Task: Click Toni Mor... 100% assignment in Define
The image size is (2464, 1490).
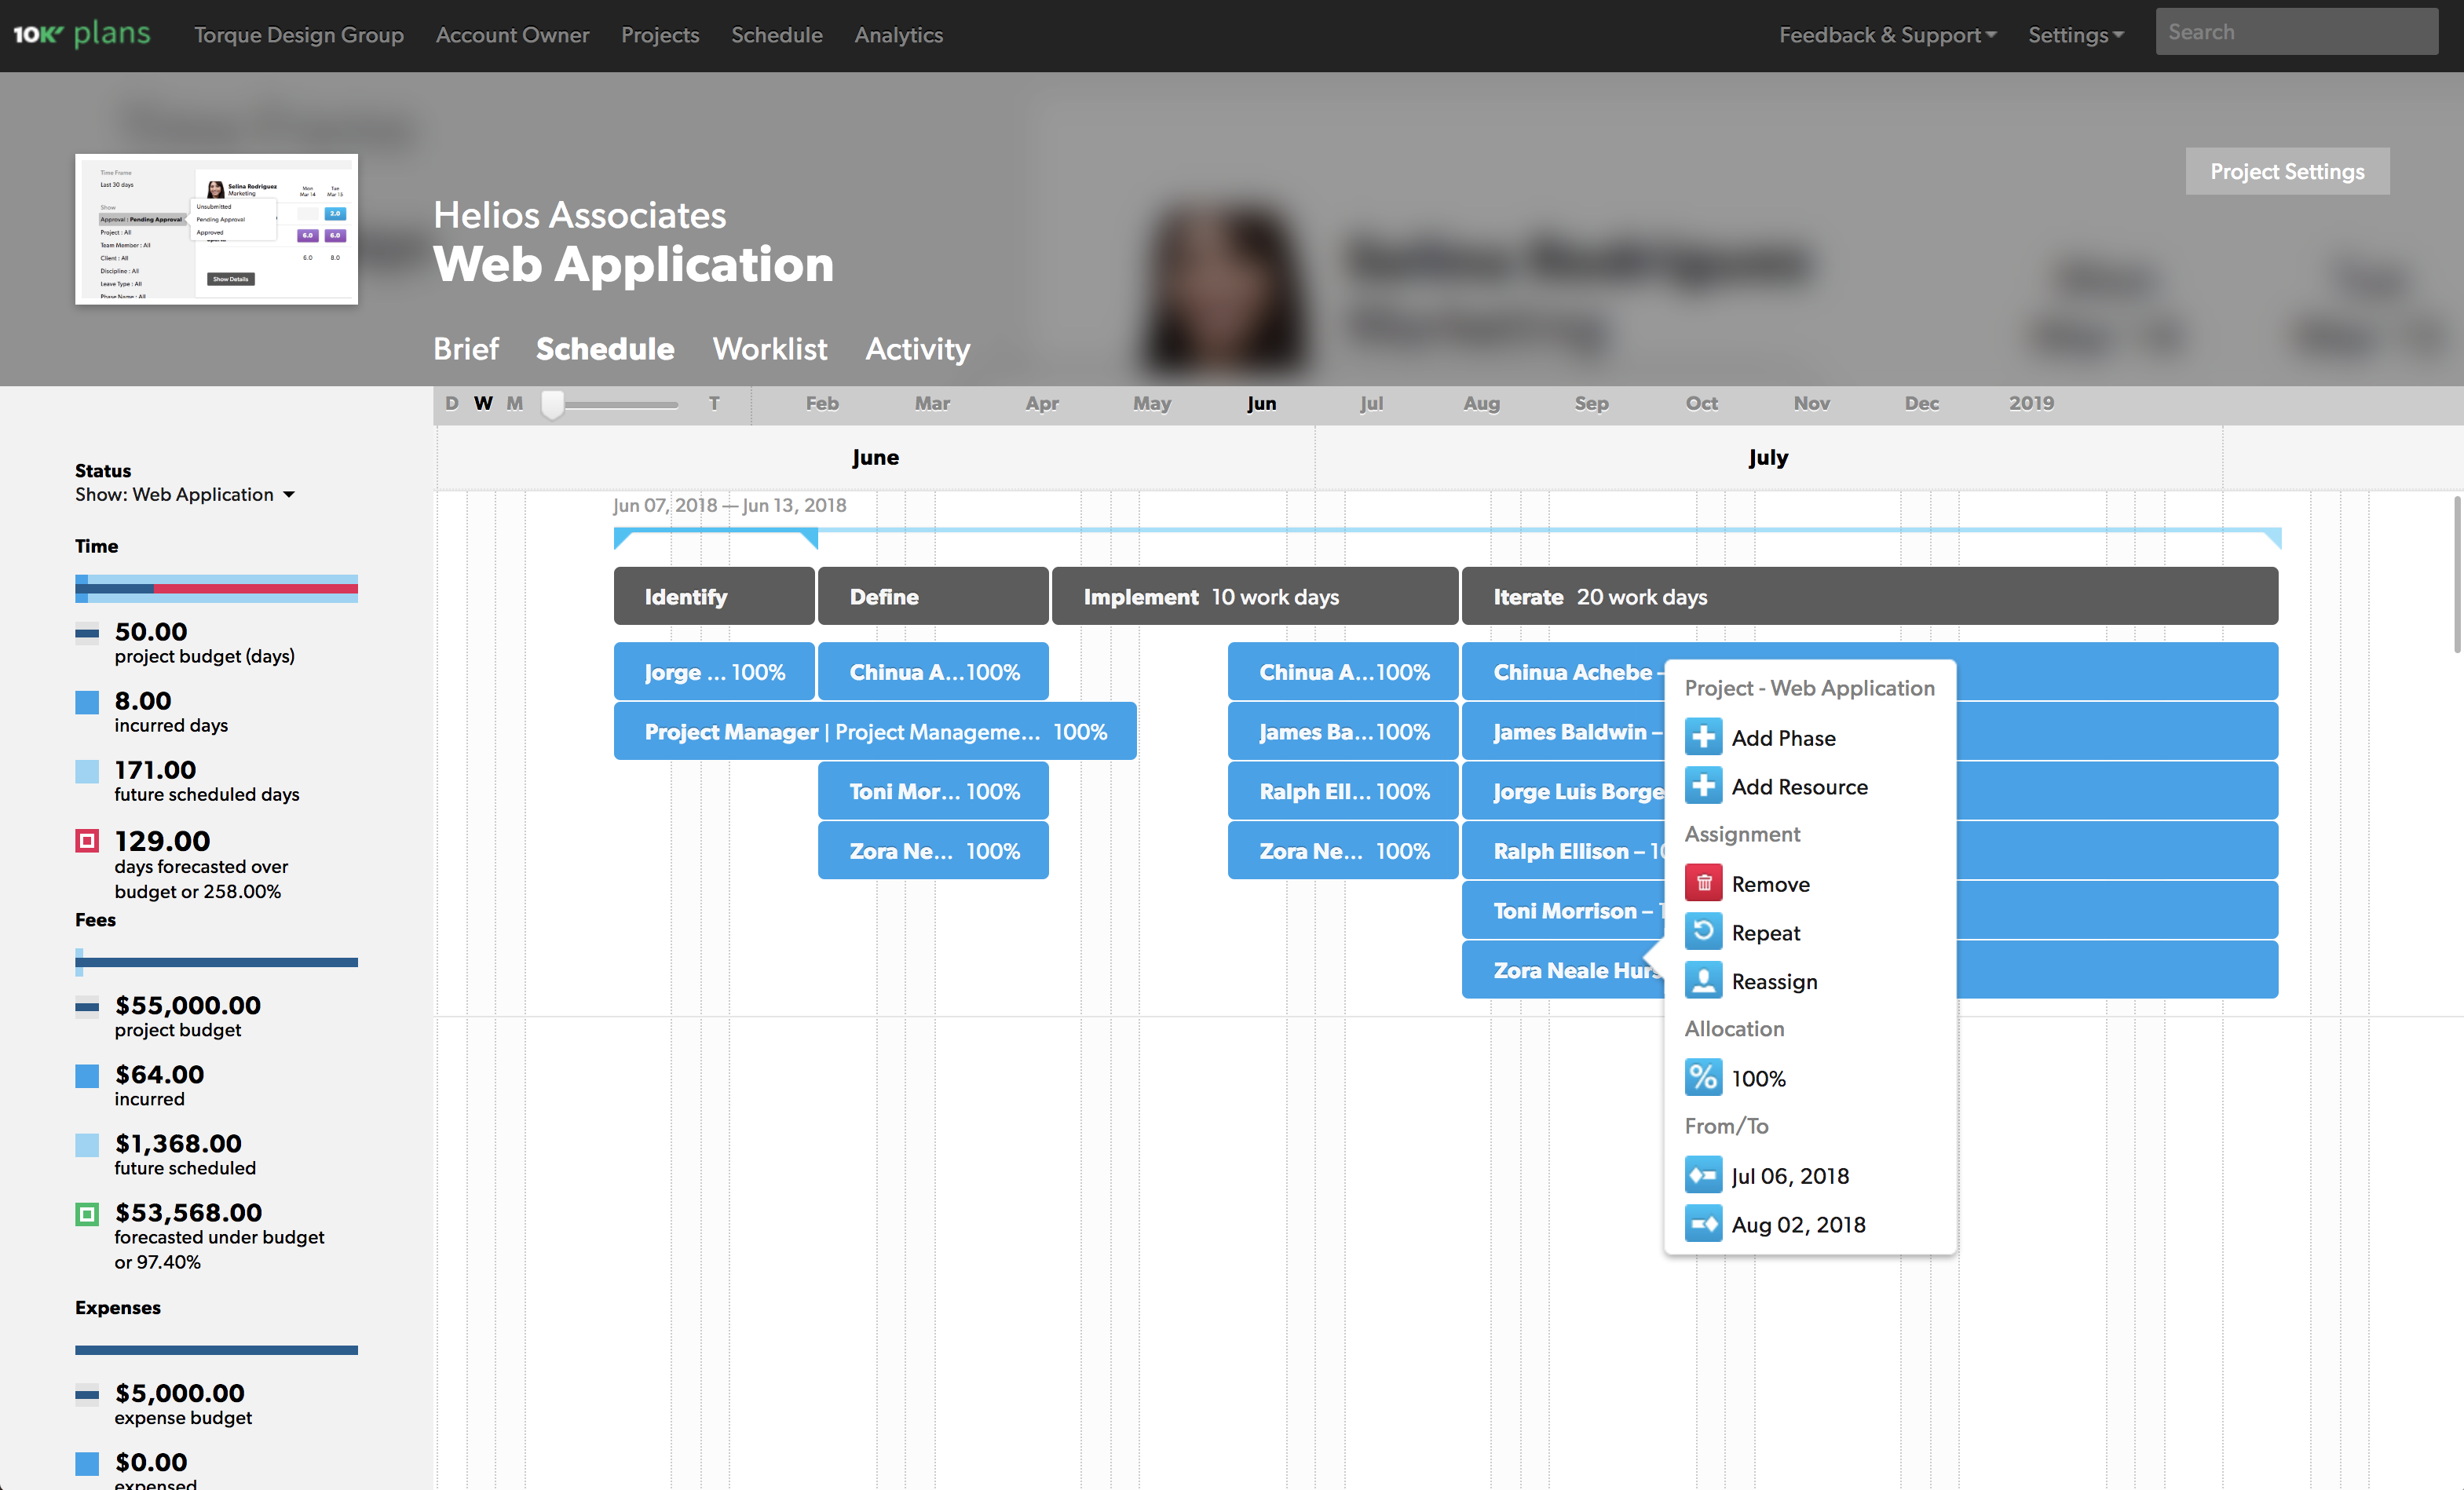Action: pos(933,791)
